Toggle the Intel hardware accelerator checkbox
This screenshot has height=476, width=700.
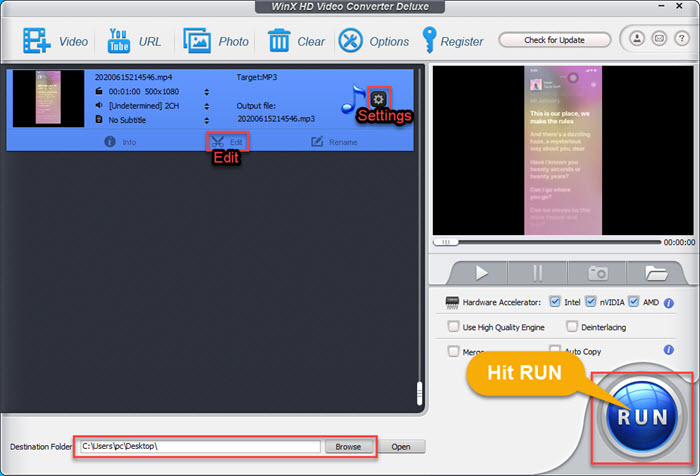[x=555, y=302]
